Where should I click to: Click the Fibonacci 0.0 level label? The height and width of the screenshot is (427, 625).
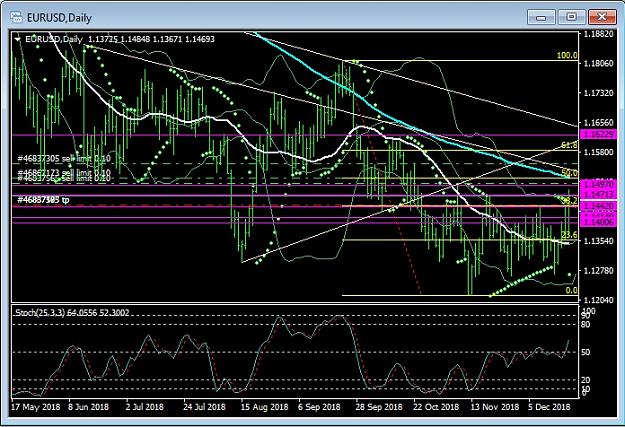click(x=572, y=290)
